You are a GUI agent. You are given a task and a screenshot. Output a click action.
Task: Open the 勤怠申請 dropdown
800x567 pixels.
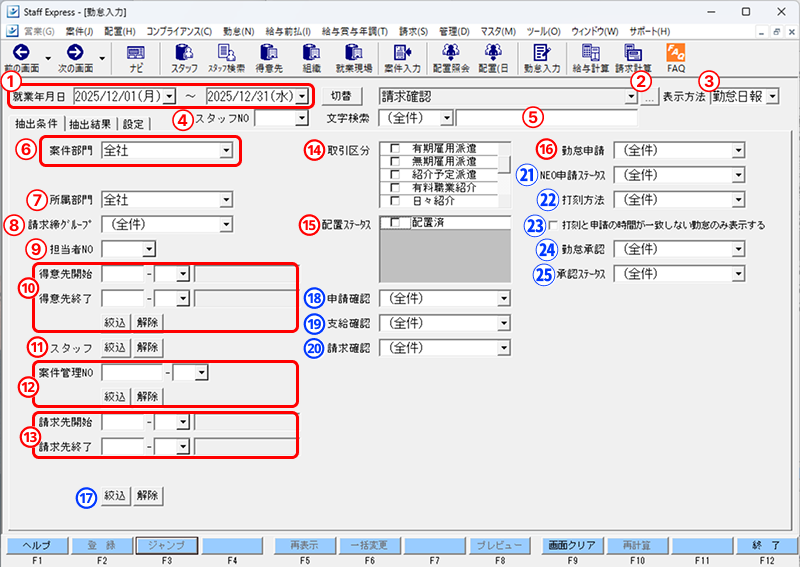[x=738, y=150]
